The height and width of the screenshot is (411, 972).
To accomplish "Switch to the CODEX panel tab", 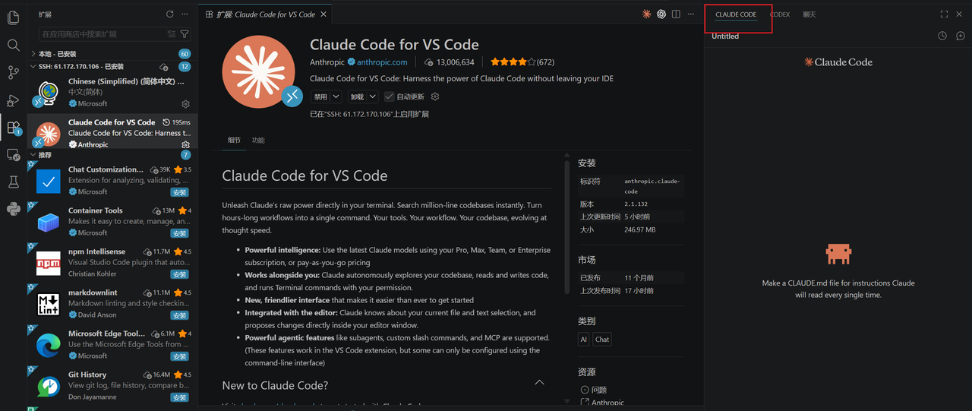I will tap(780, 14).
